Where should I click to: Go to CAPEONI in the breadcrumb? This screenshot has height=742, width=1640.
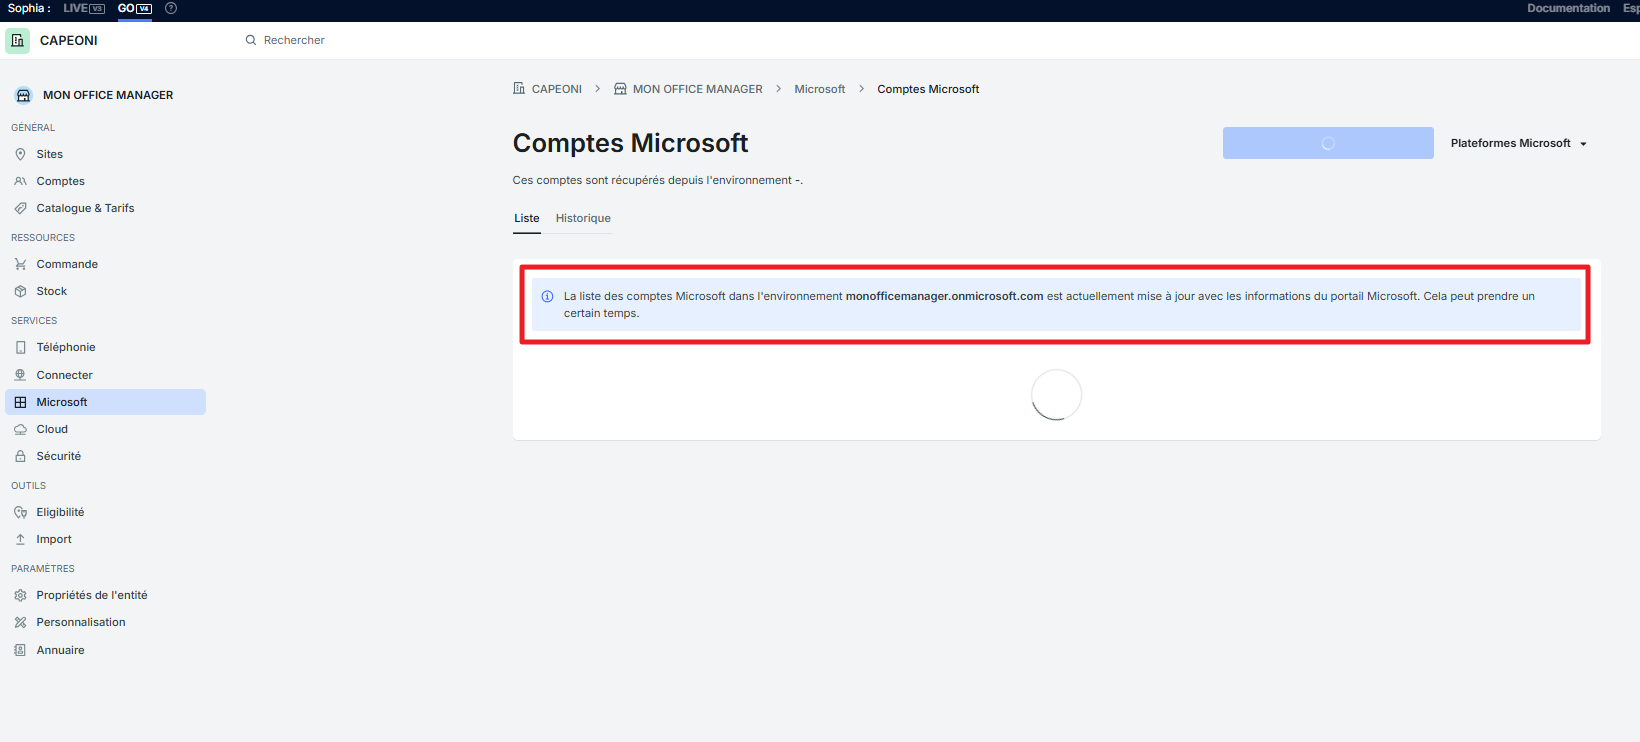click(548, 89)
